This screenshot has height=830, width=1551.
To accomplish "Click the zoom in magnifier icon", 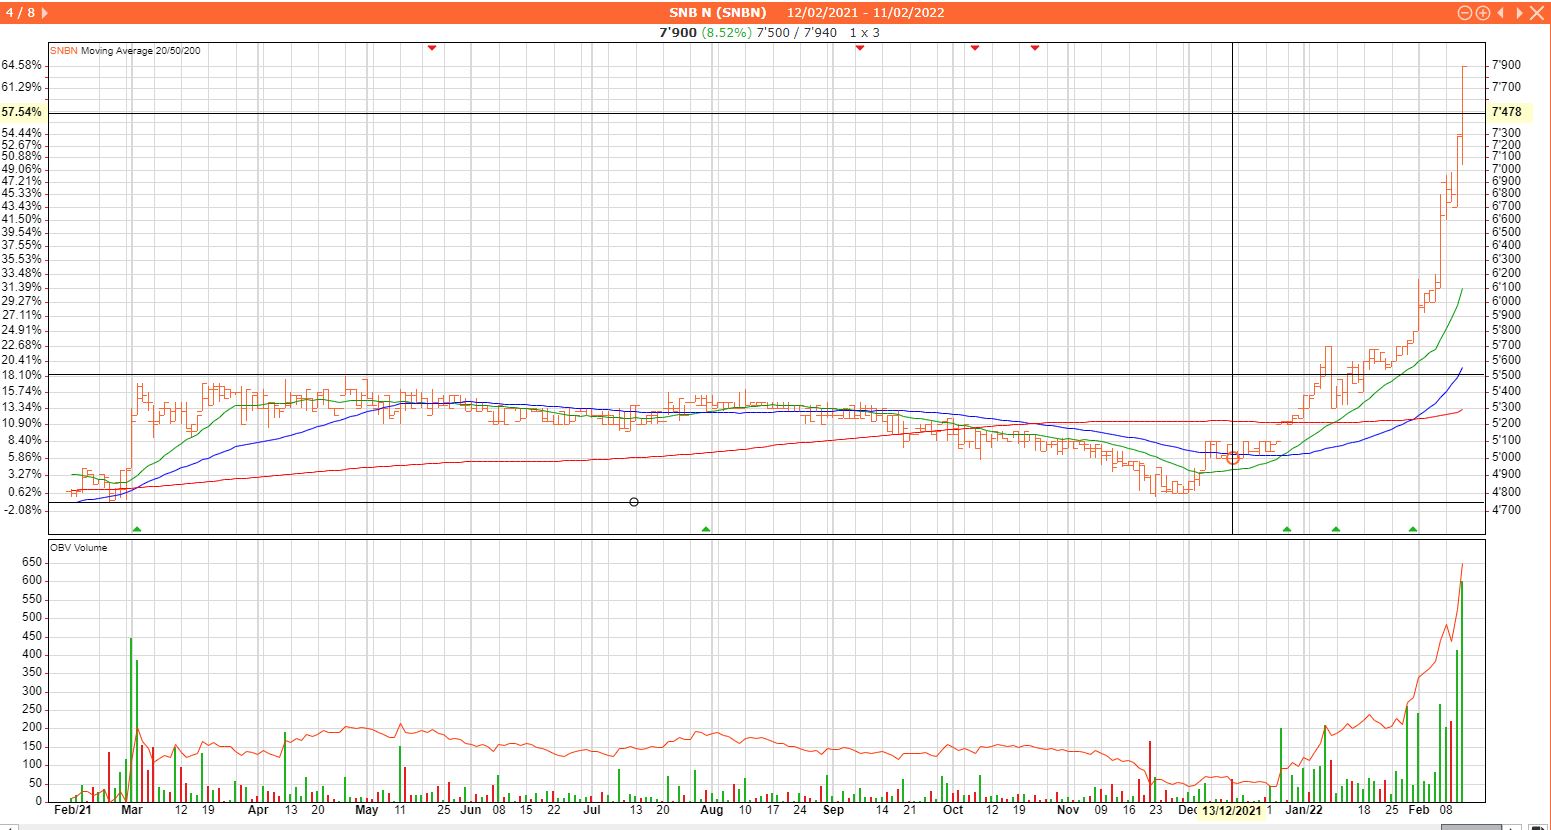I will pyautogui.click(x=1483, y=13).
